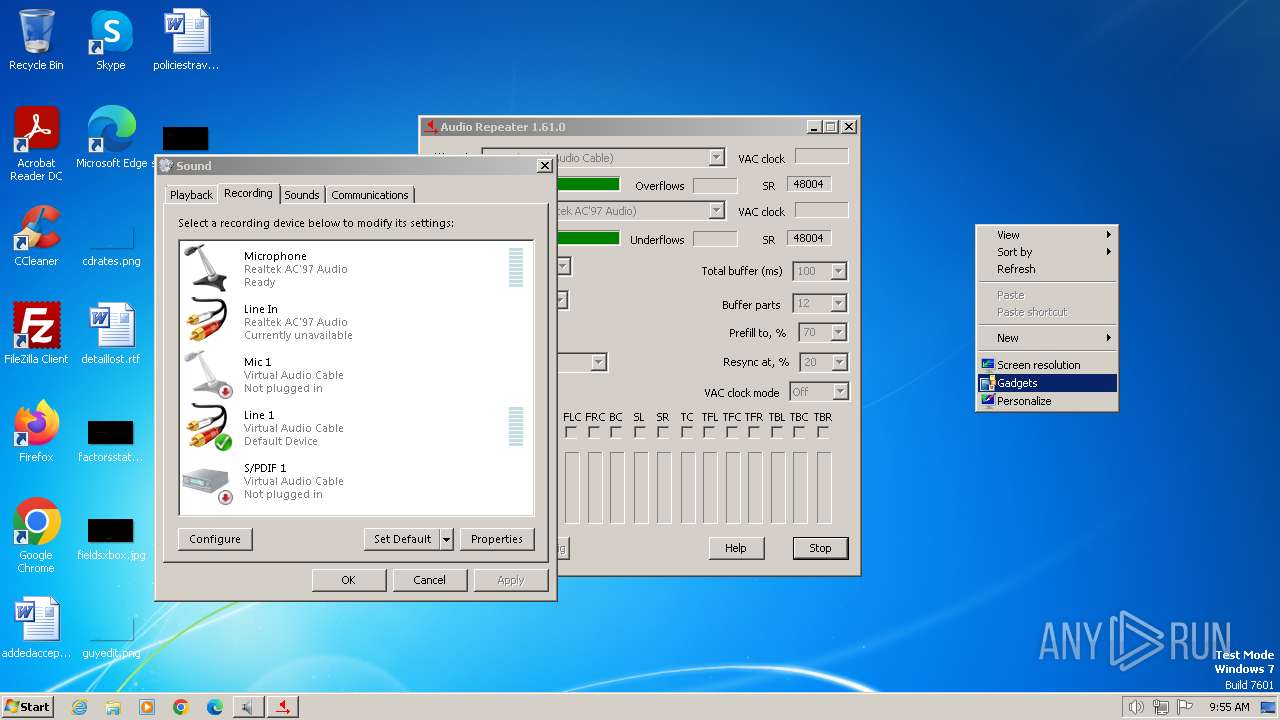
Task: Click the Underflows counter field
Action: (715, 239)
